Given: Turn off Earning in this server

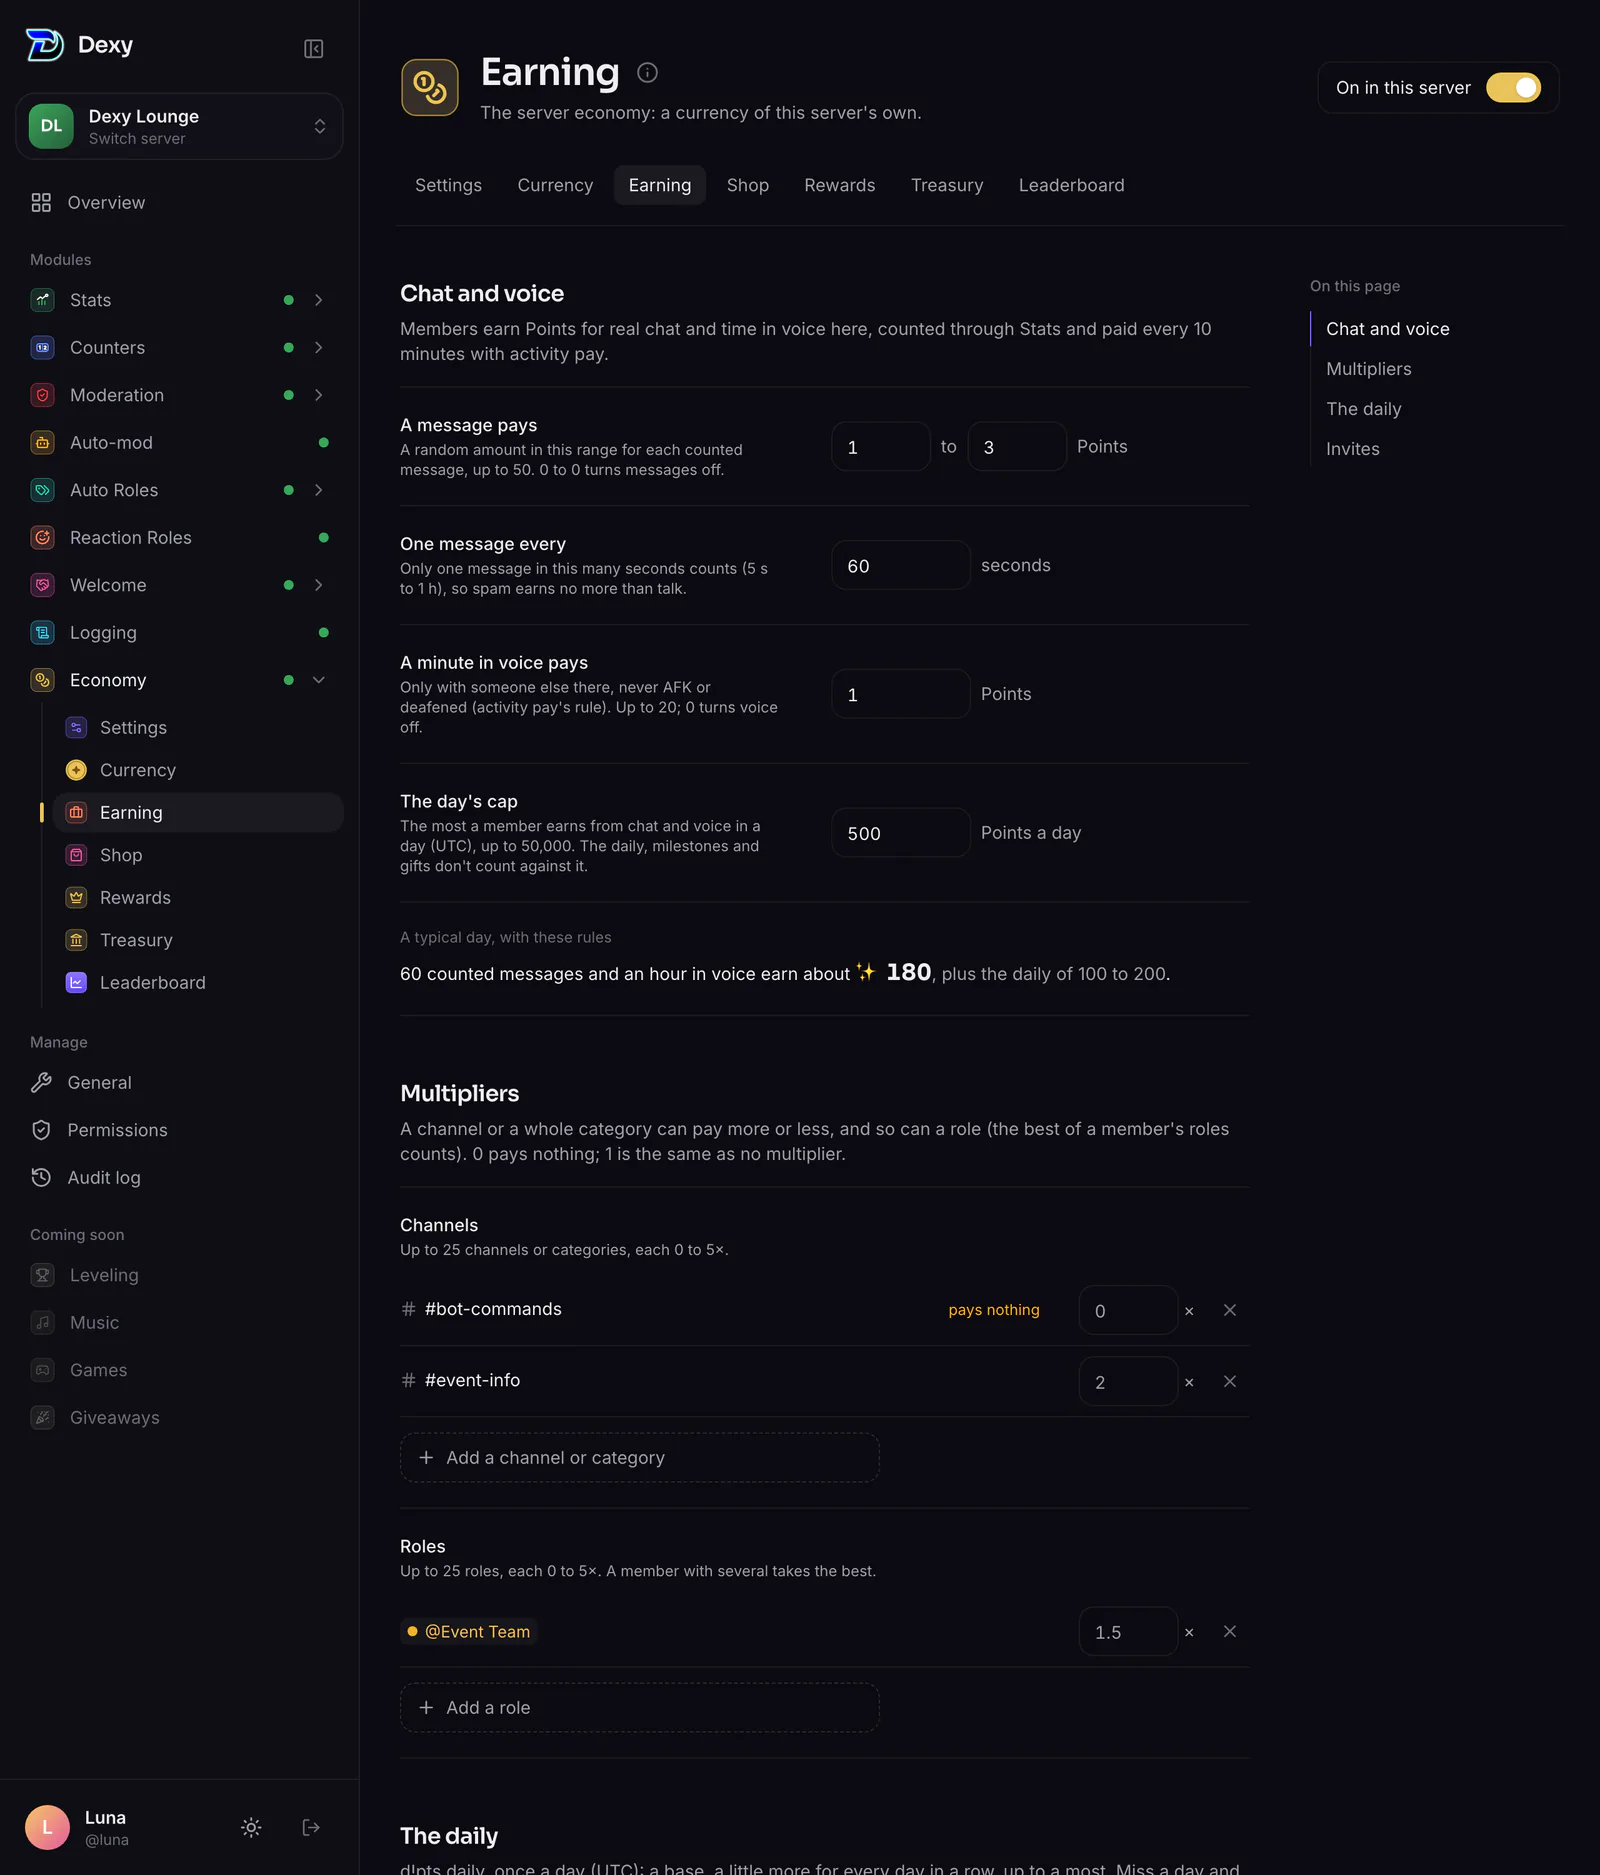Looking at the screenshot, I should click(1513, 88).
